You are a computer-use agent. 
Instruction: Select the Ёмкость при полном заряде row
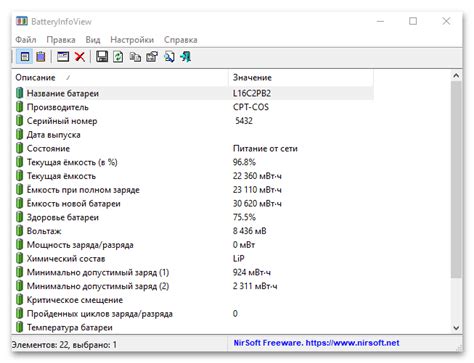tap(193, 189)
